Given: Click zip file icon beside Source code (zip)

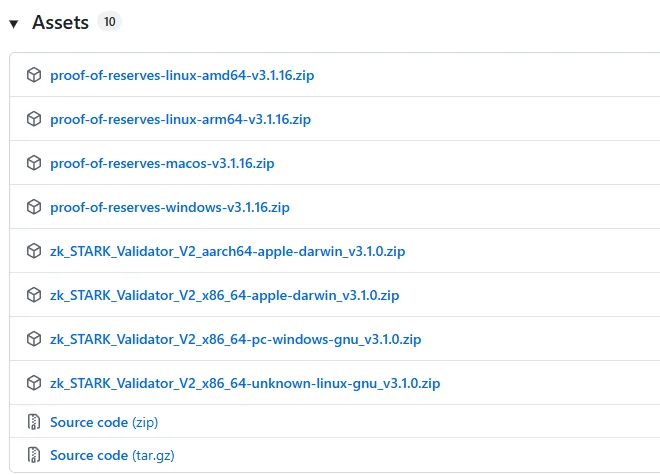Looking at the screenshot, I should tap(34, 422).
